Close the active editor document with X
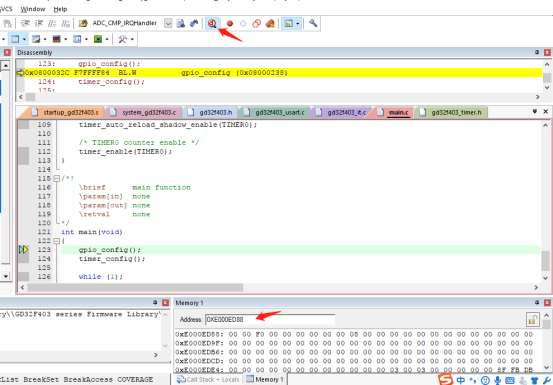 [x=546, y=111]
